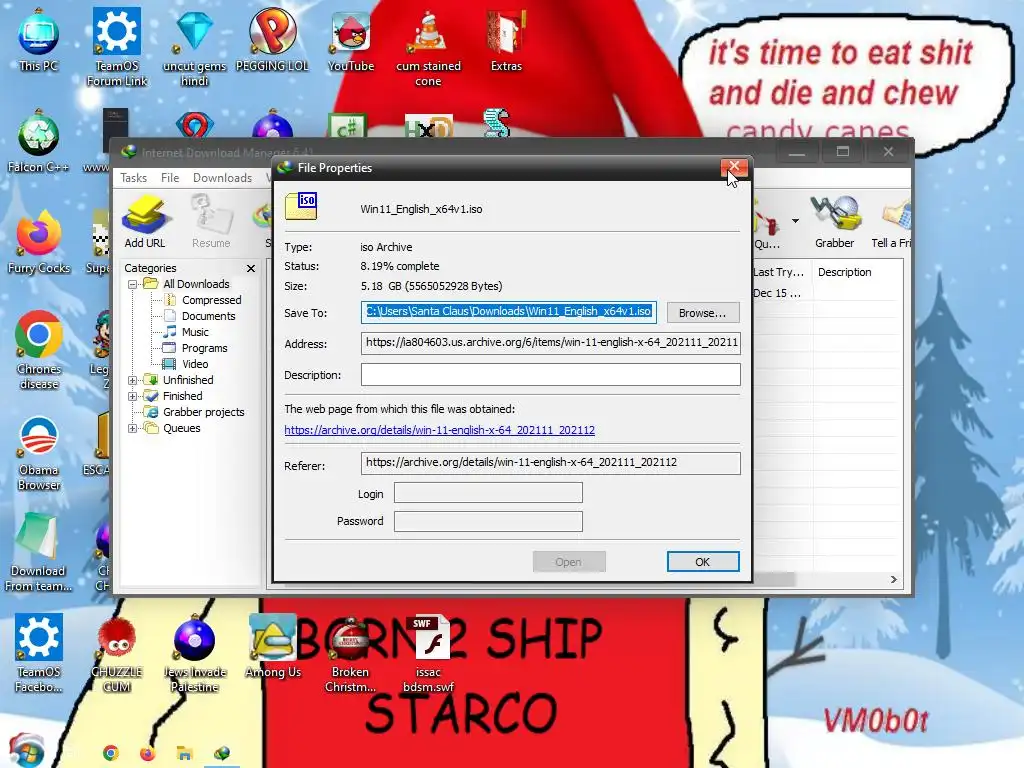Select the YouTube Angry Birds desktop icon
The image size is (1024, 768).
[351, 40]
